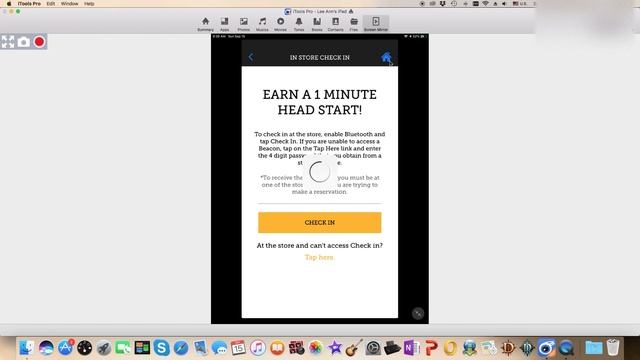Viewport: 640px width, 360px height.
Task: Tap the orange CHECK IN button
Action: tap(320, 222)
